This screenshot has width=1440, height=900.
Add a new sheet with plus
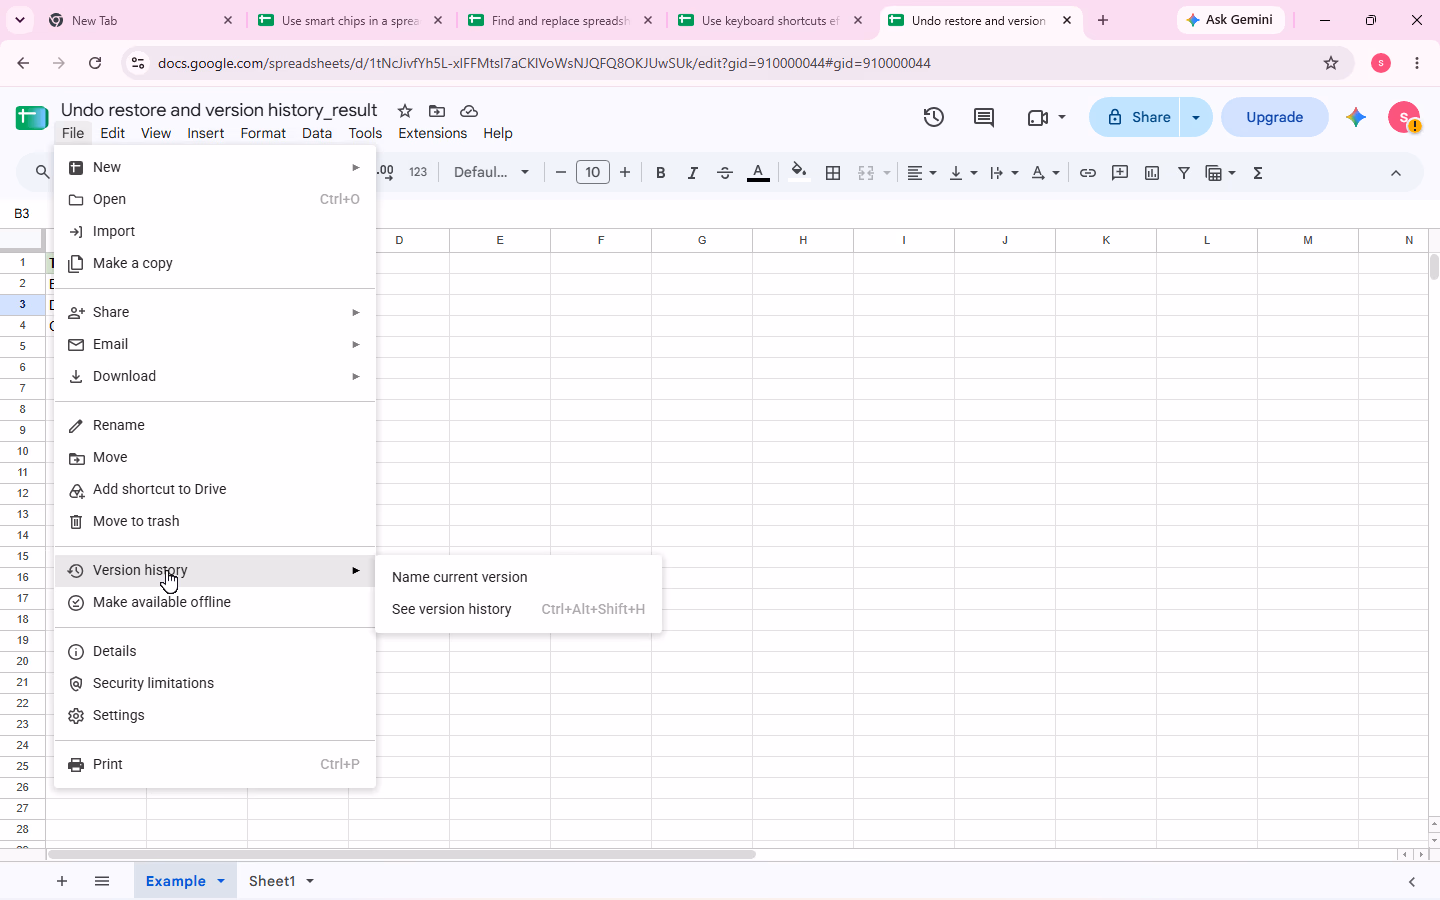click(x=62, y=881)
